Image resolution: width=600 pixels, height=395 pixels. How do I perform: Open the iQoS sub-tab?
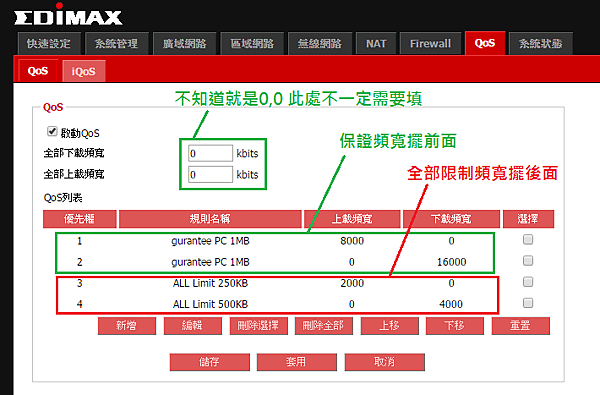(83, 71)
